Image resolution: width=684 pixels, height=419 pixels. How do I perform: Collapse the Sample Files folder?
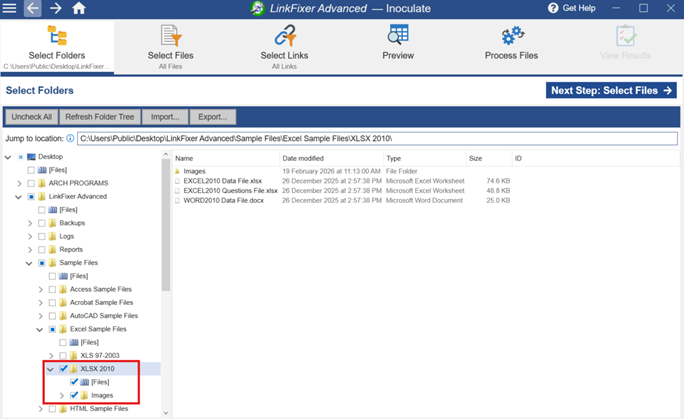click(x=29, y=263)
